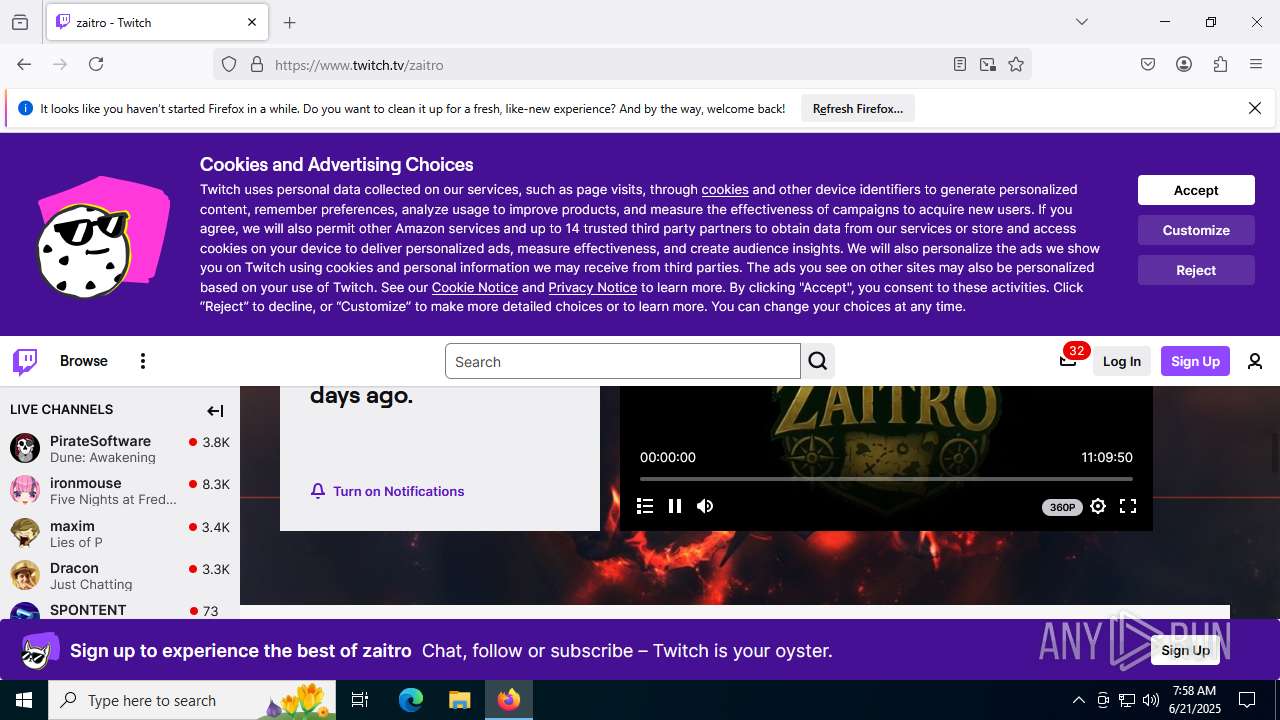Click the Twitch logo home icon
Viewport: 1280px width, 720px height.
pos(25,361)
